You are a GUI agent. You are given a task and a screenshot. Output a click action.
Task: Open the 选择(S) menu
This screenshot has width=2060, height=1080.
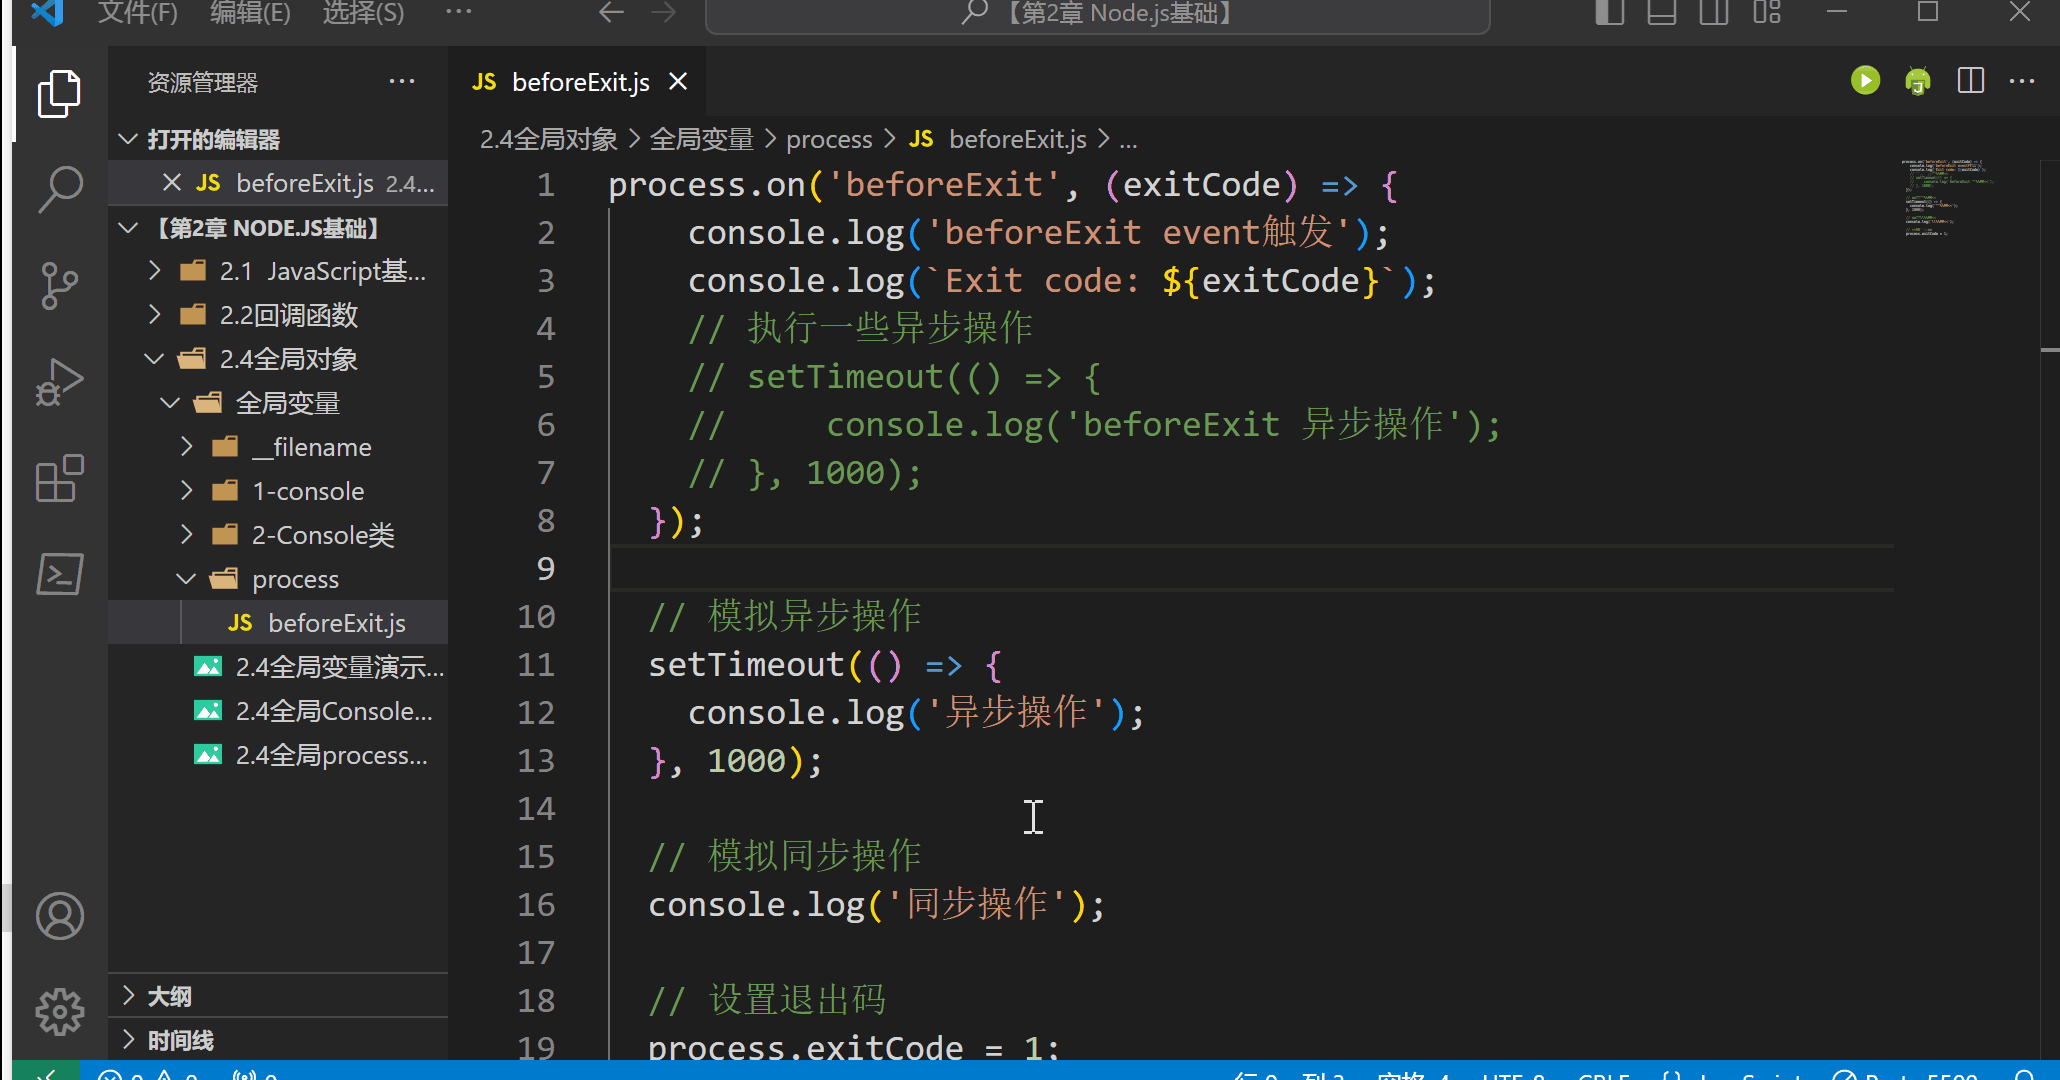pos(363,13)
